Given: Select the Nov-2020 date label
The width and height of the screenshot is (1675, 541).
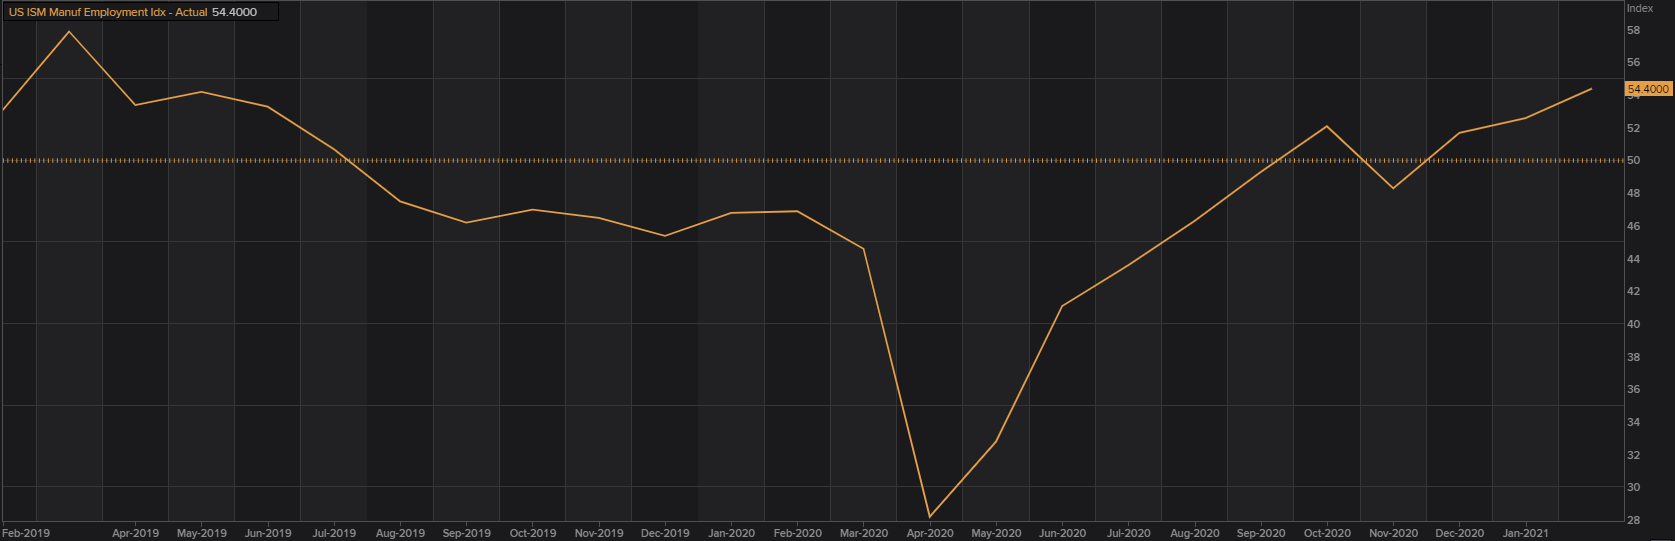Looking at the screenshot, I should pos(1393,533).
